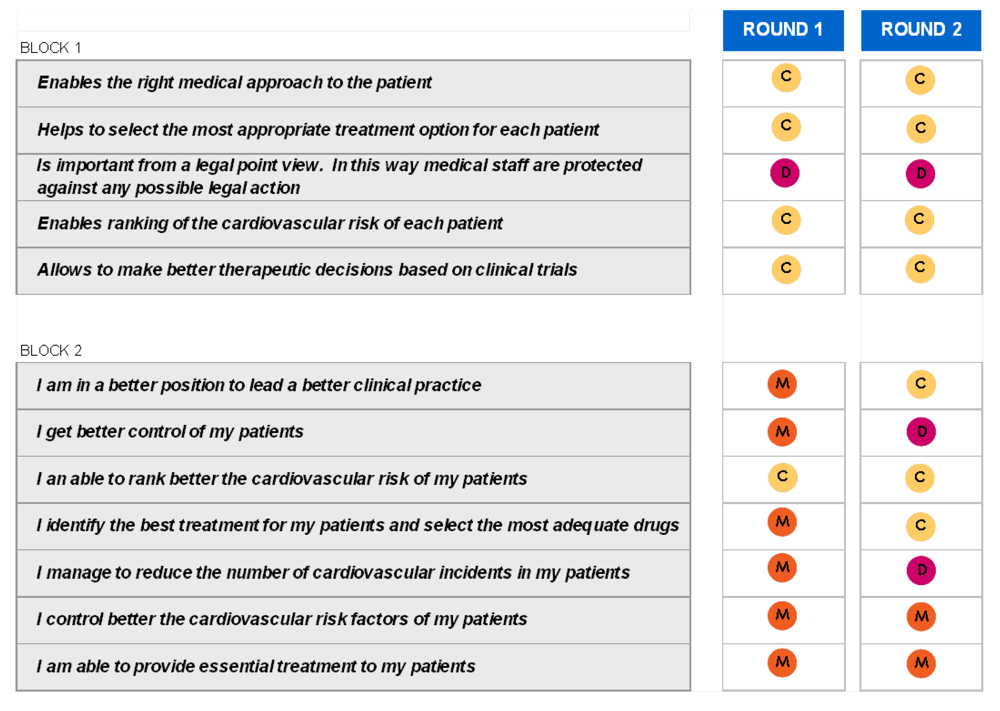Click Round 2 M badge for essential treatment row
1000x711 pixels.
[x=921, y=663]
